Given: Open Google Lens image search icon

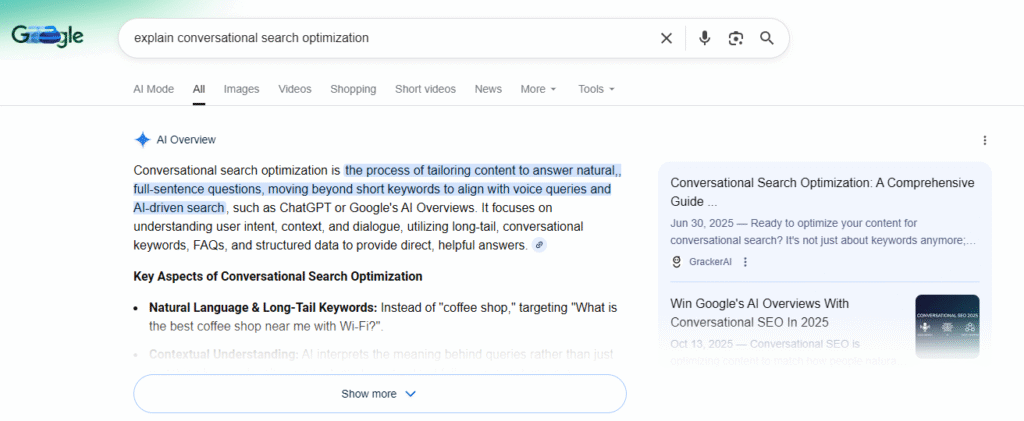Looking at the screenshot, I should tap(736, 38).
